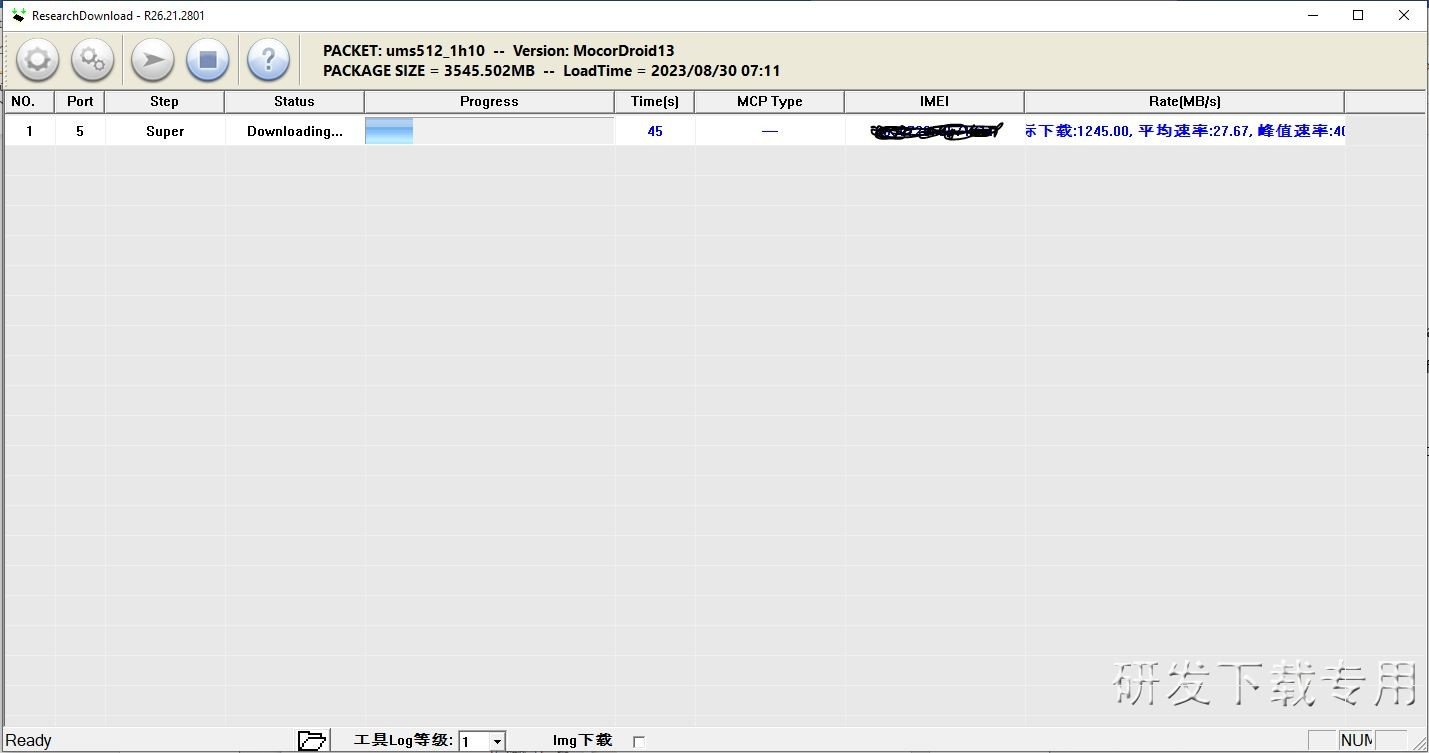Click the ResearchDownload app icon in title bar

tap(18, 15)
